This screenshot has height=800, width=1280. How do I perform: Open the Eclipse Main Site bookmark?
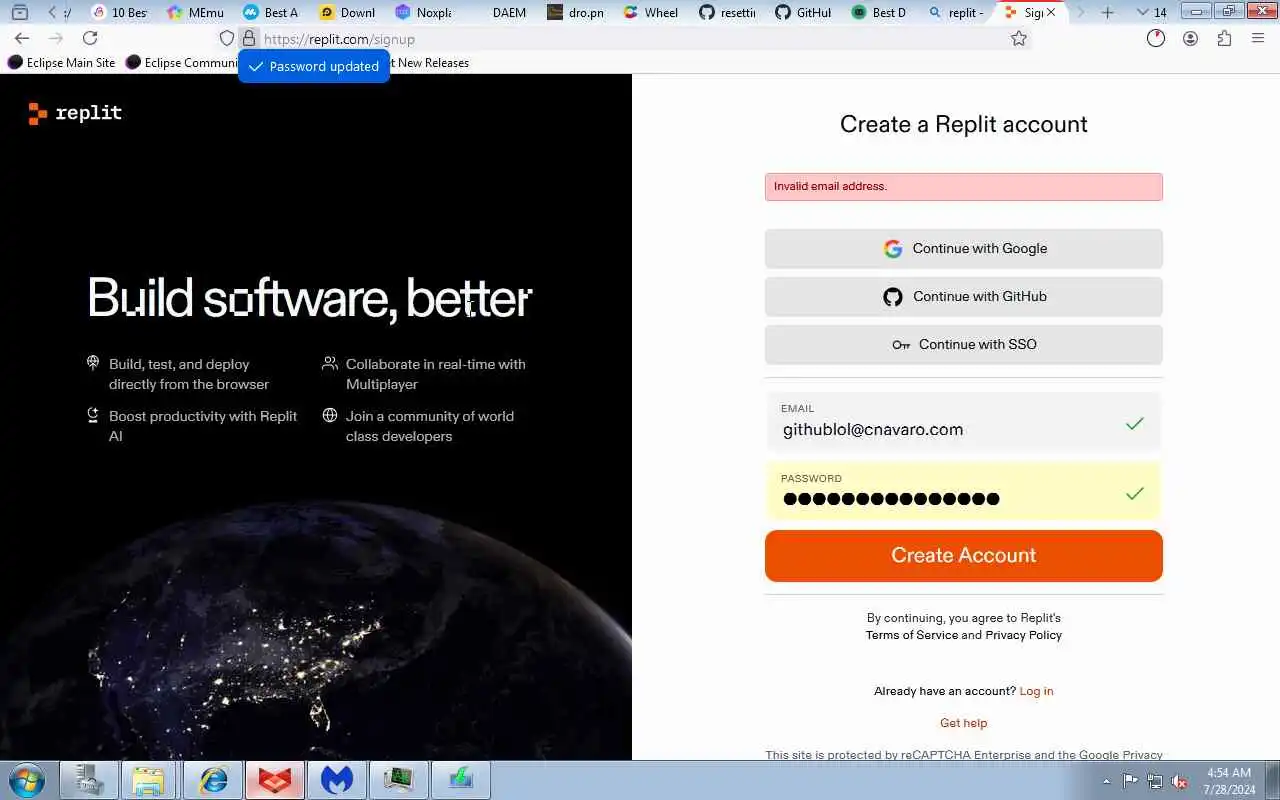tap(61, 62)
